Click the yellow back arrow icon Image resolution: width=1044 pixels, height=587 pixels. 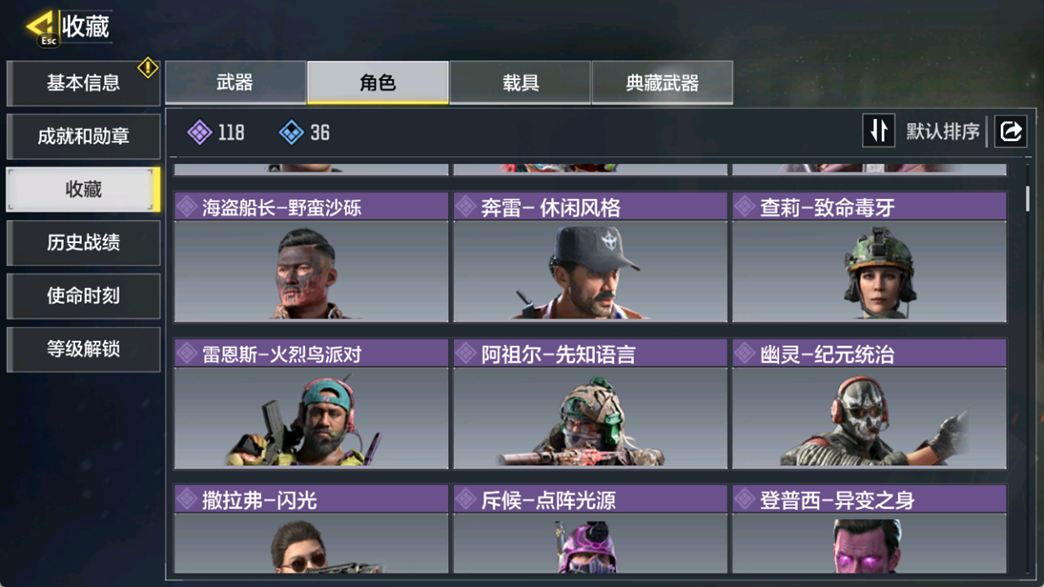40,25
